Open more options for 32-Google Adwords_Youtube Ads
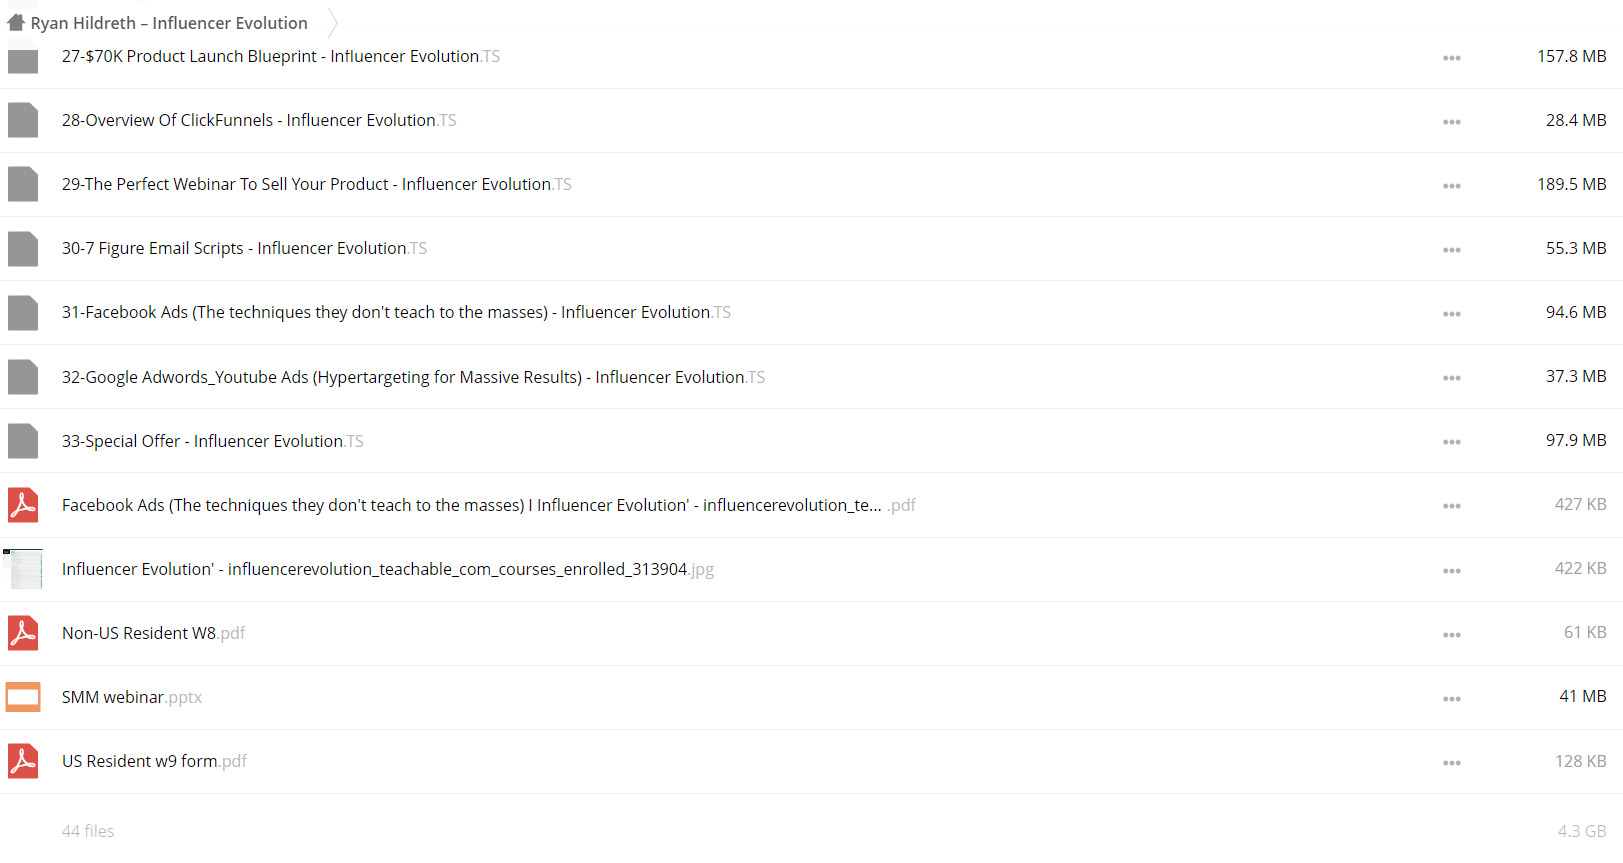The width and height of the screenshot is (1623, 863). (x=1452, y=378)
